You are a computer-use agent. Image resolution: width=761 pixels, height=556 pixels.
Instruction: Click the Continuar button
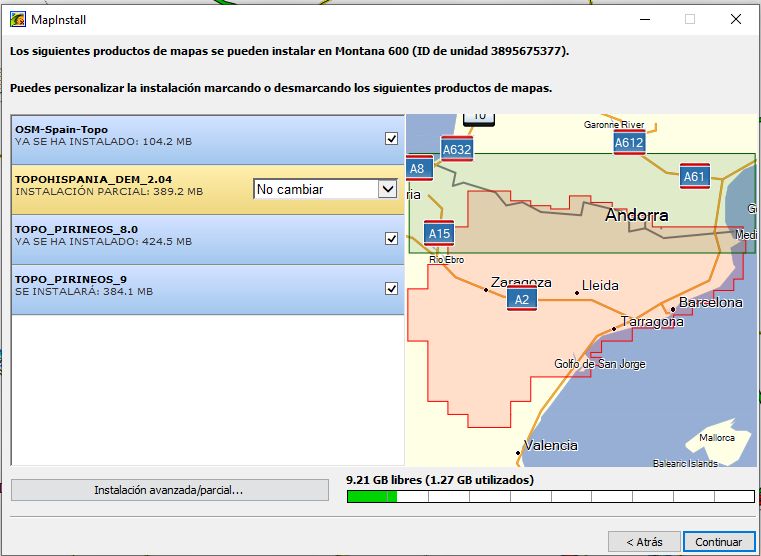pyautogui.click(x=718, y=542)
